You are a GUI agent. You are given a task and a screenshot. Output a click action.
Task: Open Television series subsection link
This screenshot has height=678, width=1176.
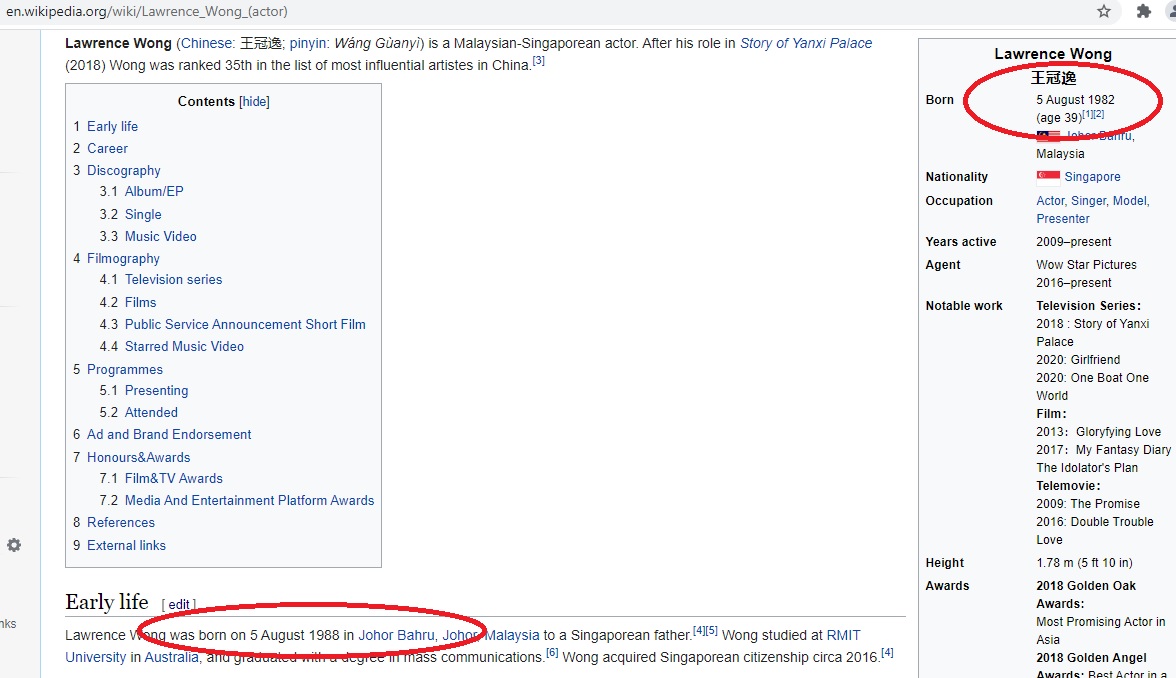(173, 280)
